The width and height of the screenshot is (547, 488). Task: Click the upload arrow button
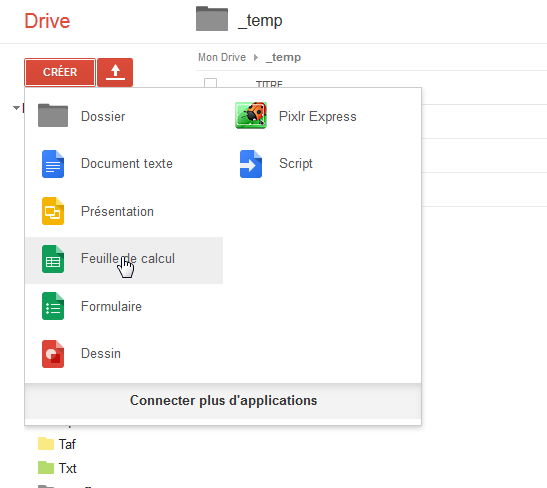coord(115,72)
